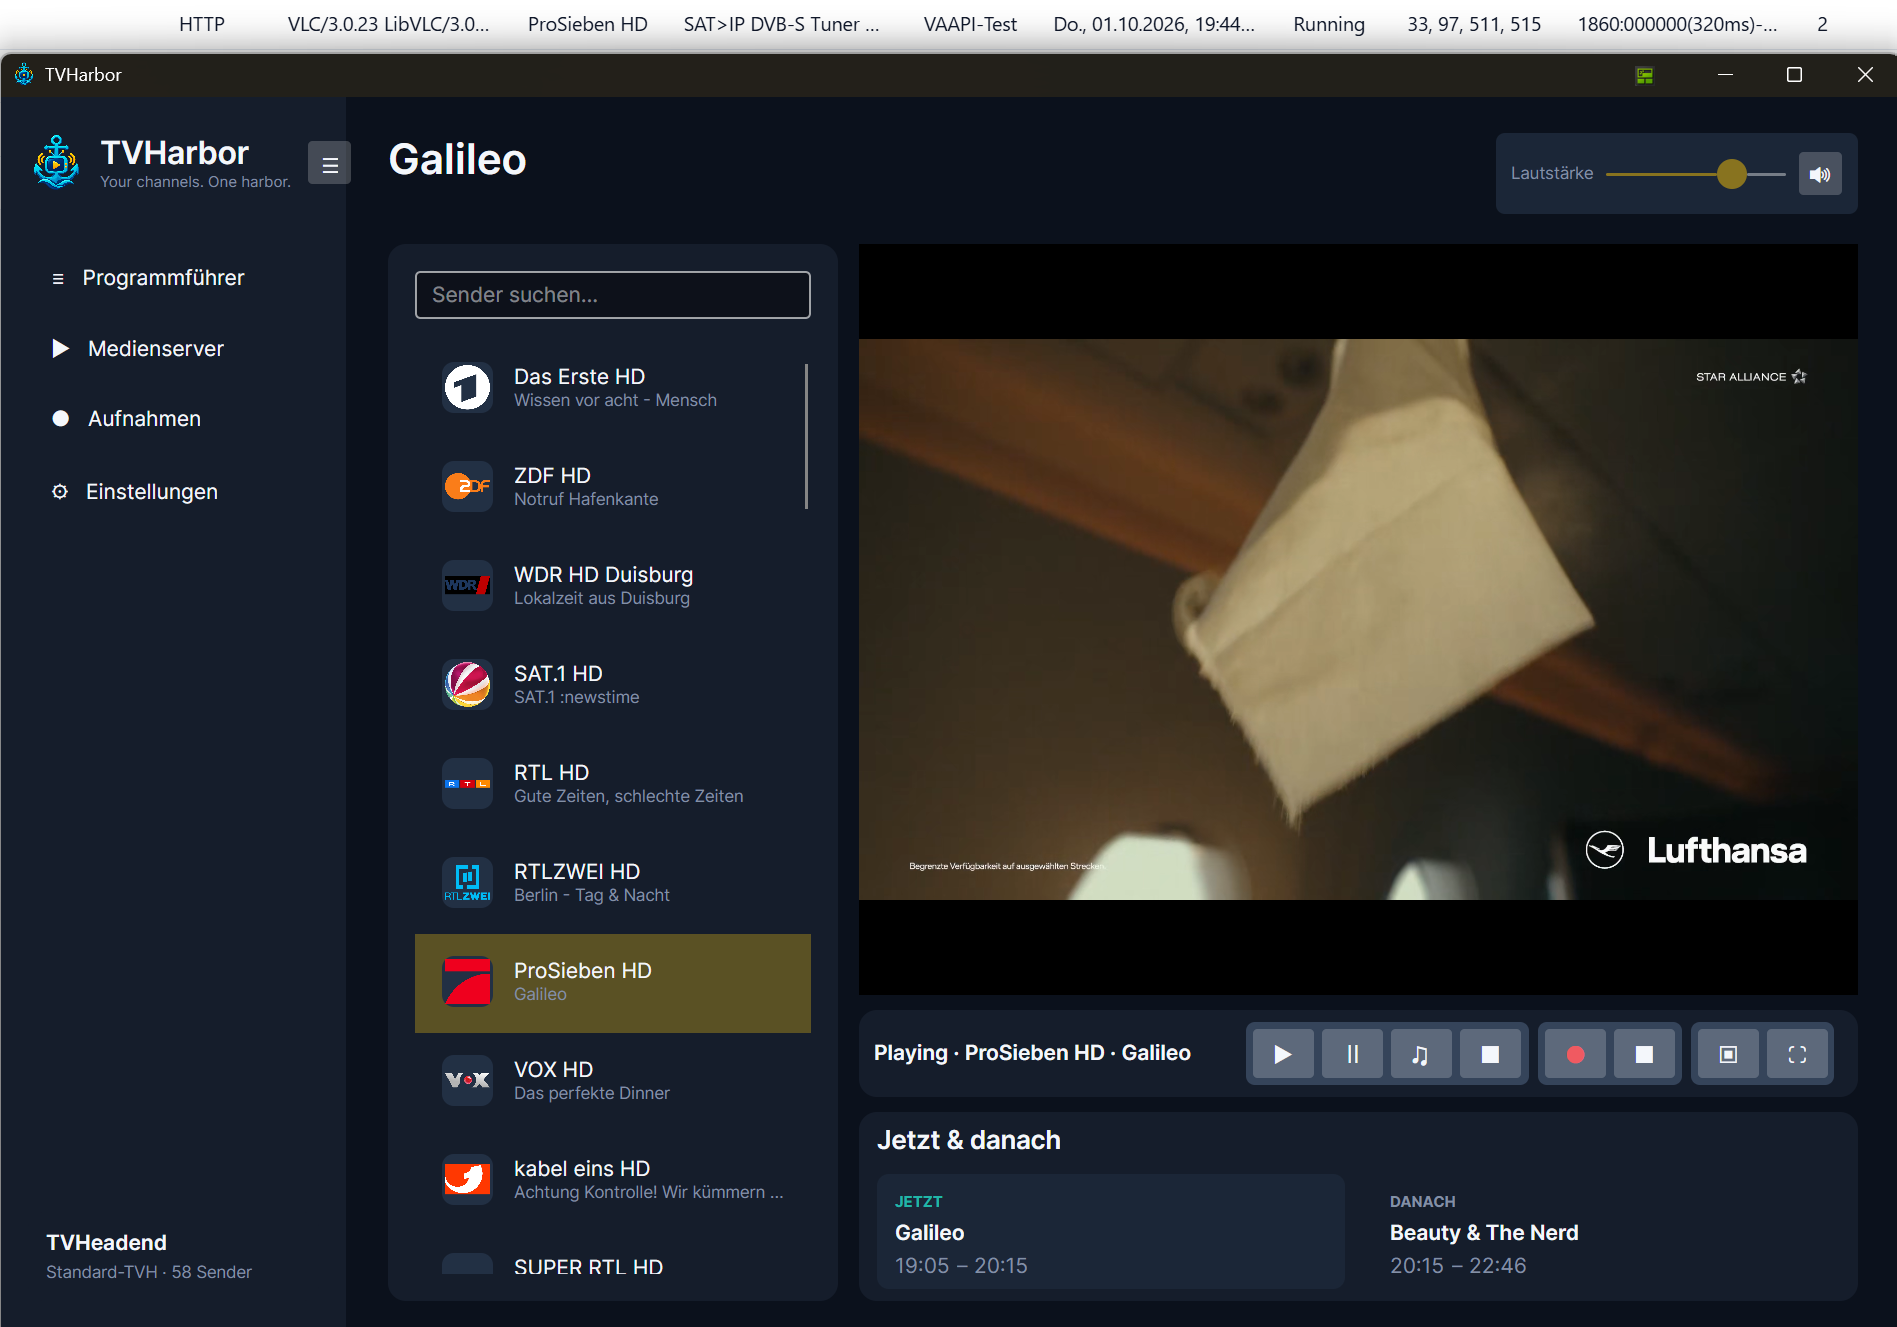The image size is (1897, 1327).
Task: Stop playback with the first stop button
Action: (x=1490, y=1054)
